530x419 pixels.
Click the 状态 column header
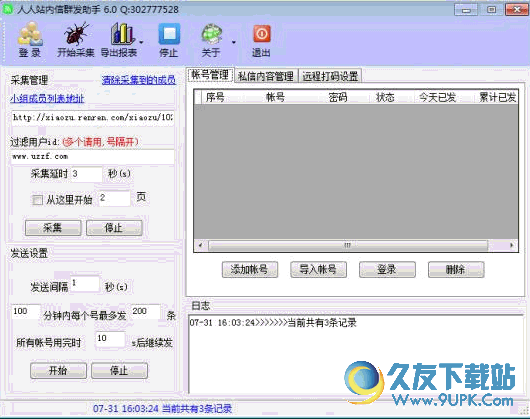coord(385,97)
